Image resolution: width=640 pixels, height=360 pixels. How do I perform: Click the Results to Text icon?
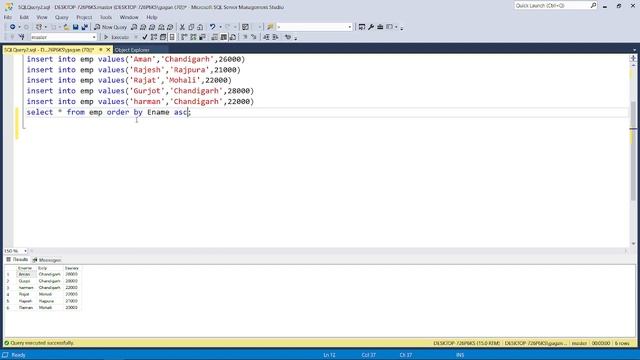(215, 37)
